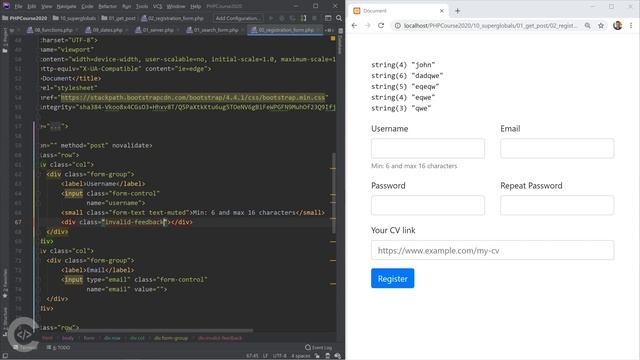Viewport: 640px width, 360px height.
Task: Toggle fold marker at line 62 div
Action: [x=39, y=174]
